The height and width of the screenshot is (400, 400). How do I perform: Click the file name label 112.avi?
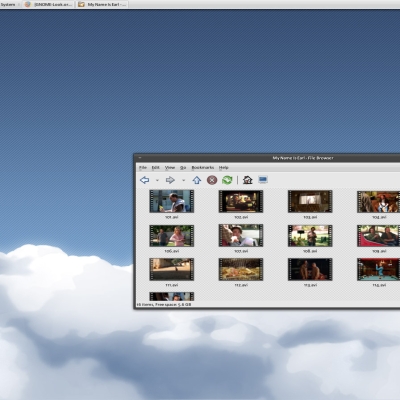(x=241, y=285)
